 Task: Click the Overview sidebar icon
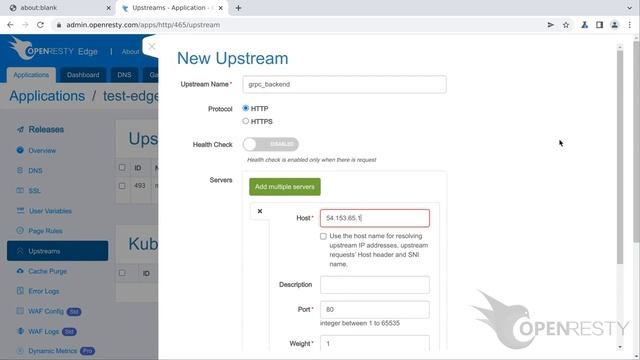click(x=20, y=150)
